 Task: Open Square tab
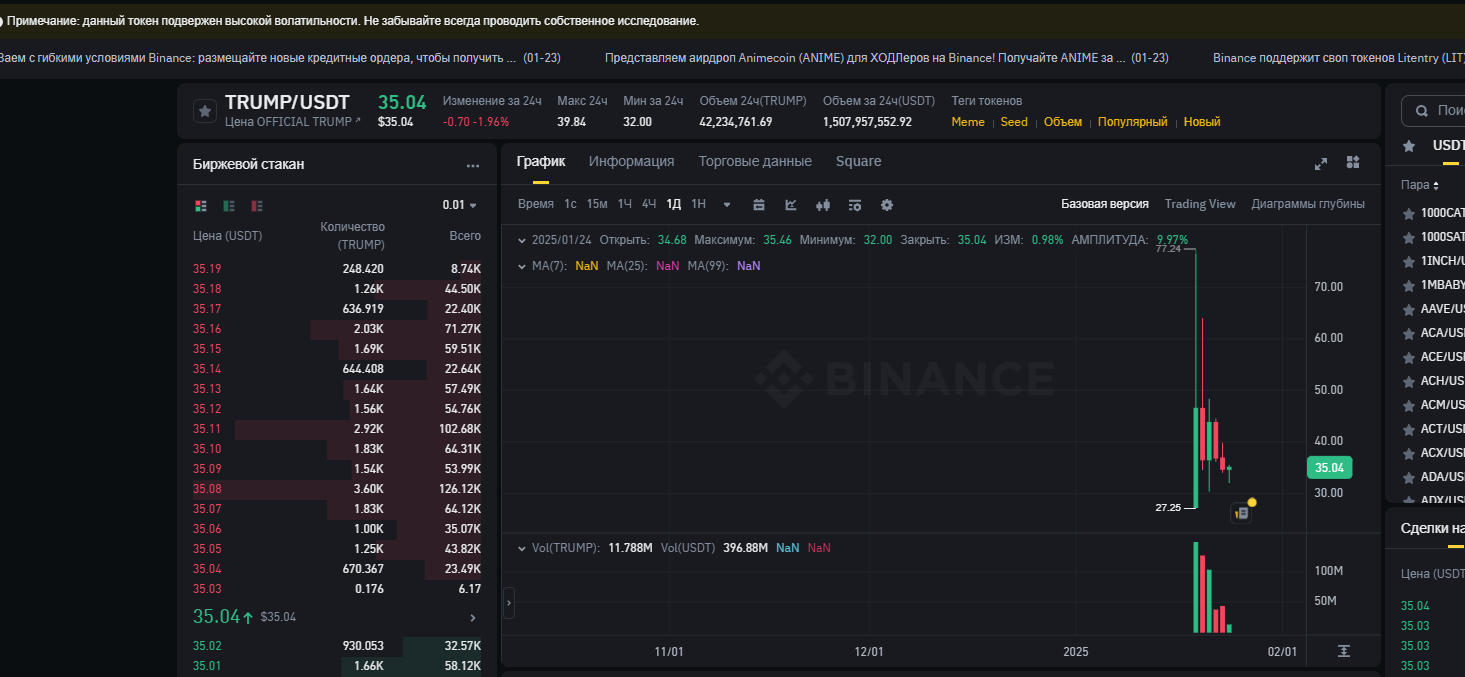click(x=859, y=161)
